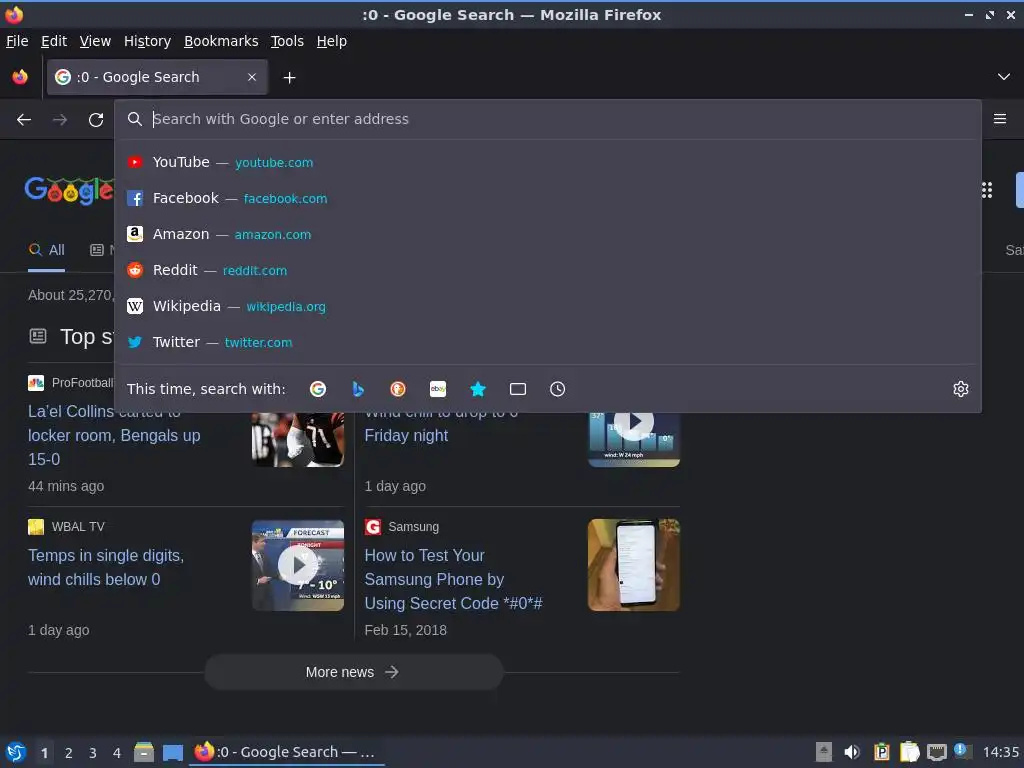Open the Bookmarks menu
This screenshot has width=1024, height=768.
click(221, 41)
